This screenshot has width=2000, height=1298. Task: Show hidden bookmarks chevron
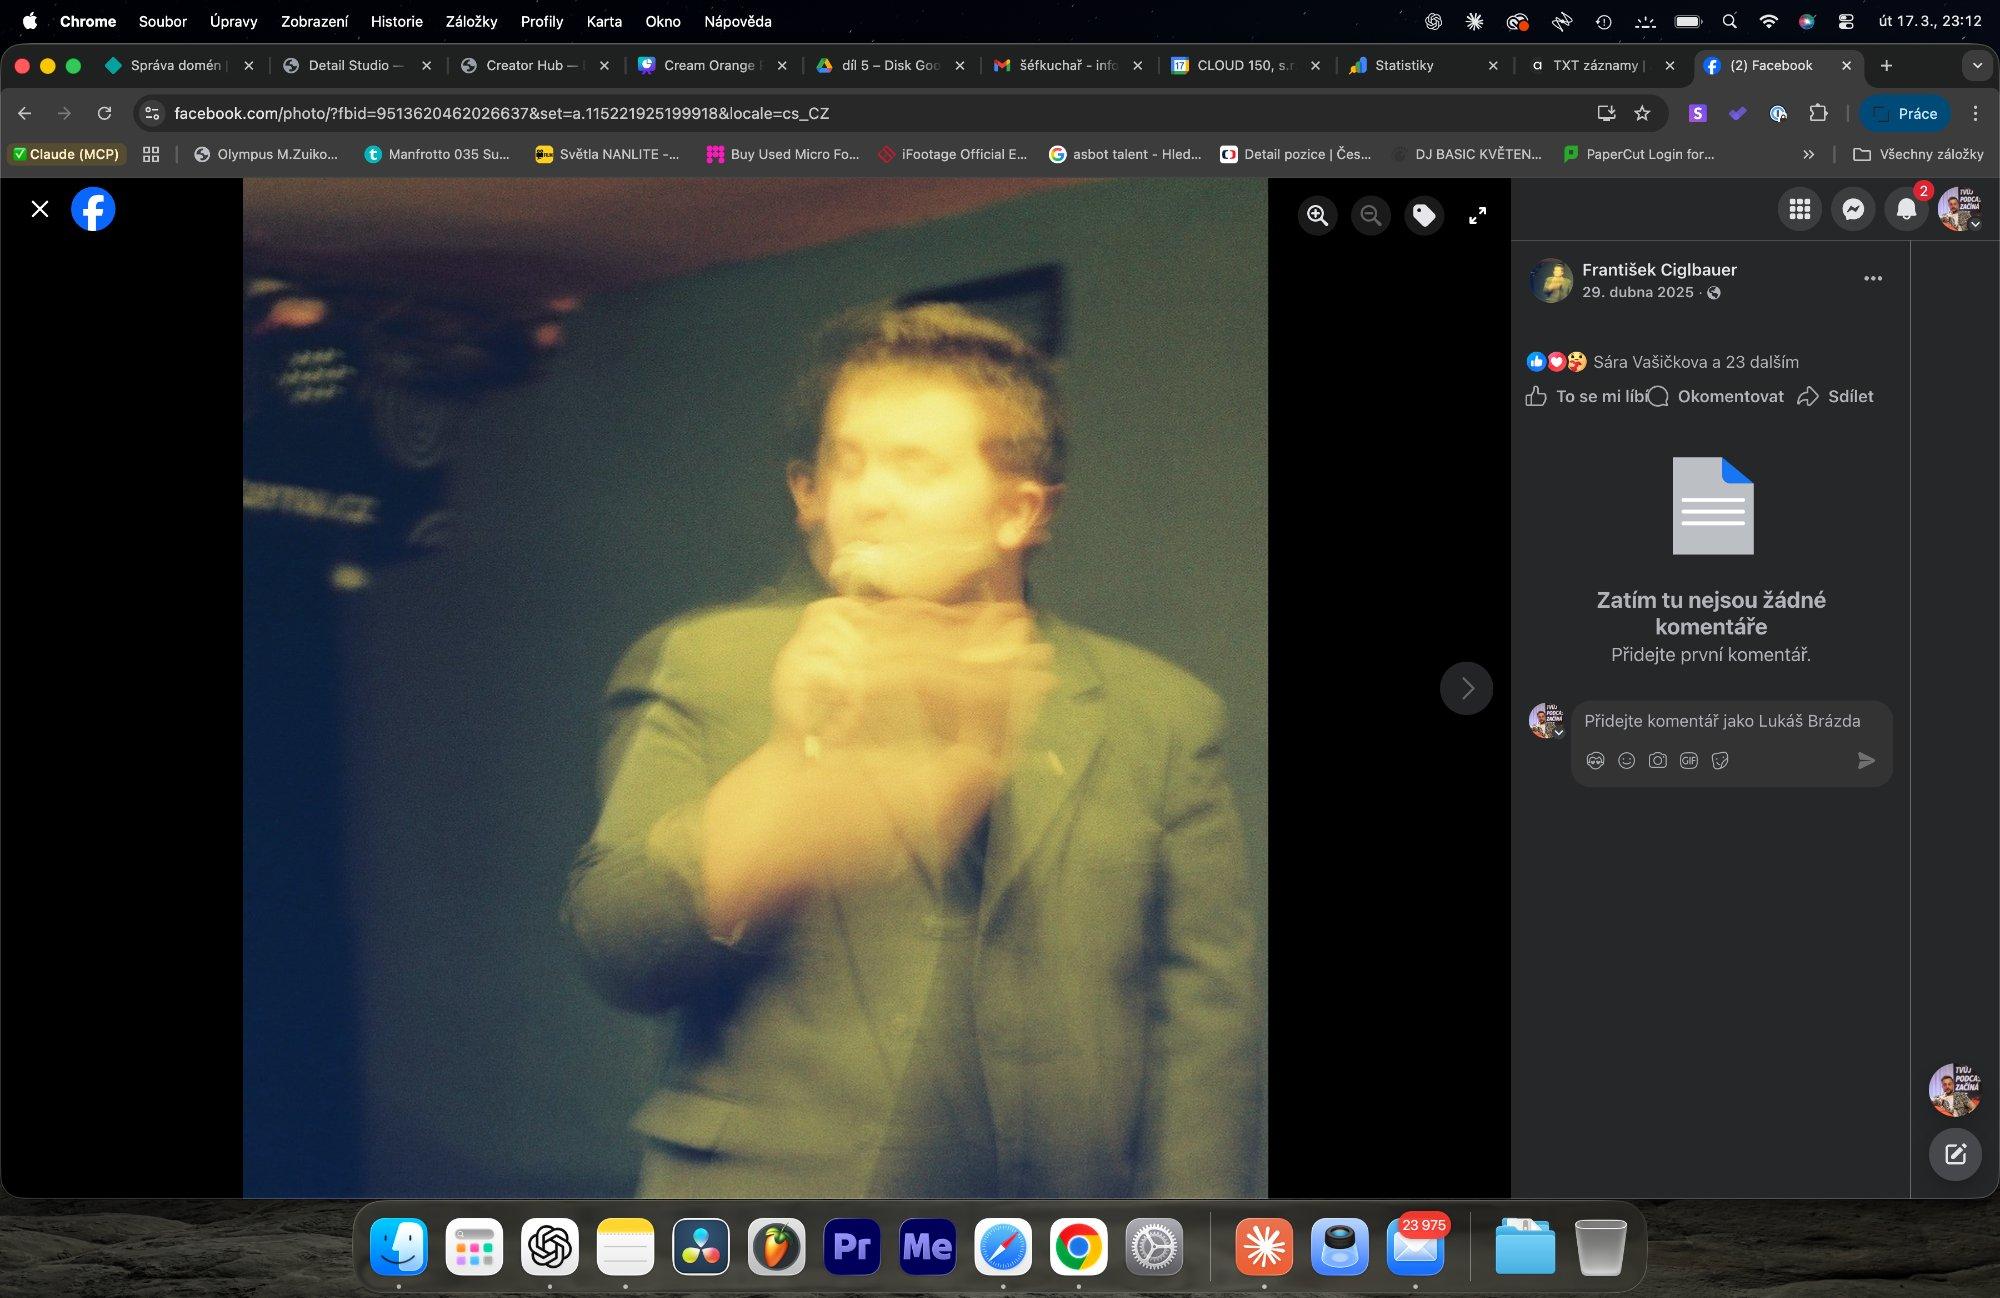click(x=1808, y=154)
